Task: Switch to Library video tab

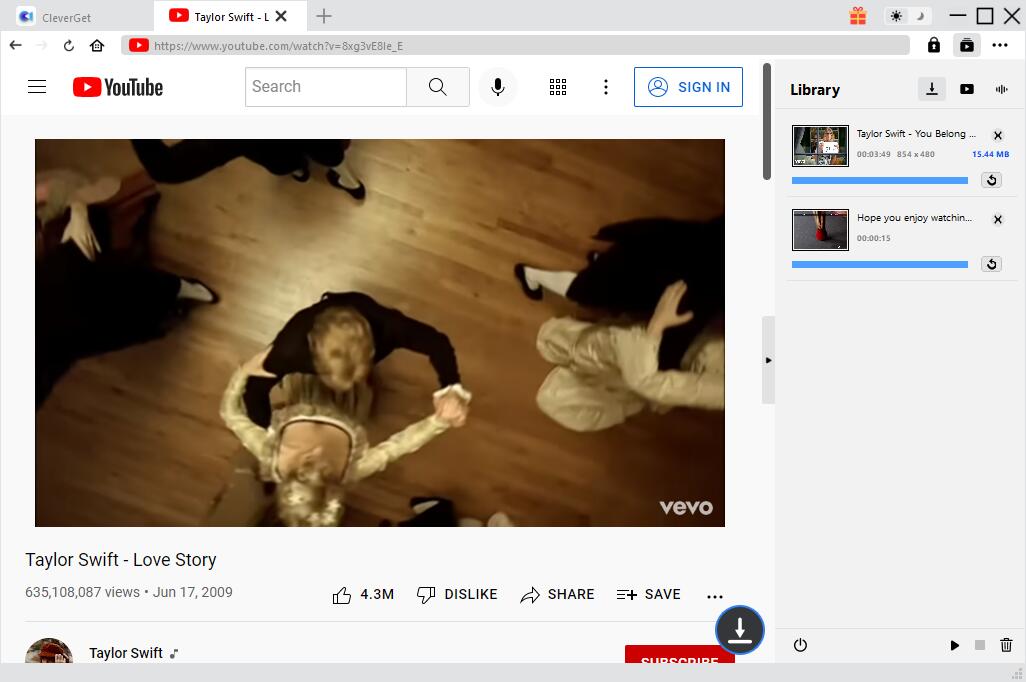Action: [x=966, y=89]
